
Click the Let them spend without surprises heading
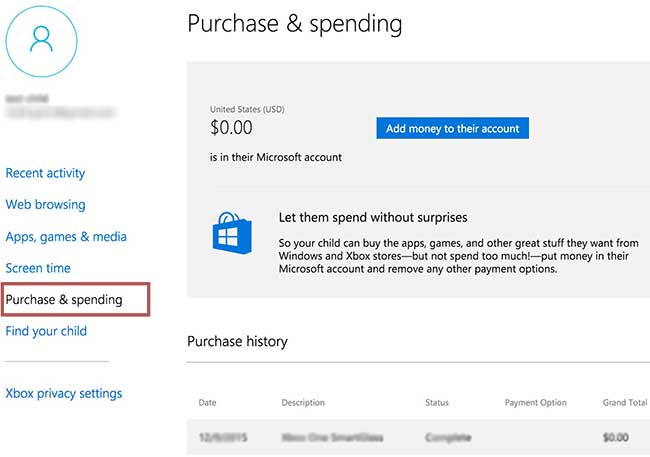click(372, 217)
